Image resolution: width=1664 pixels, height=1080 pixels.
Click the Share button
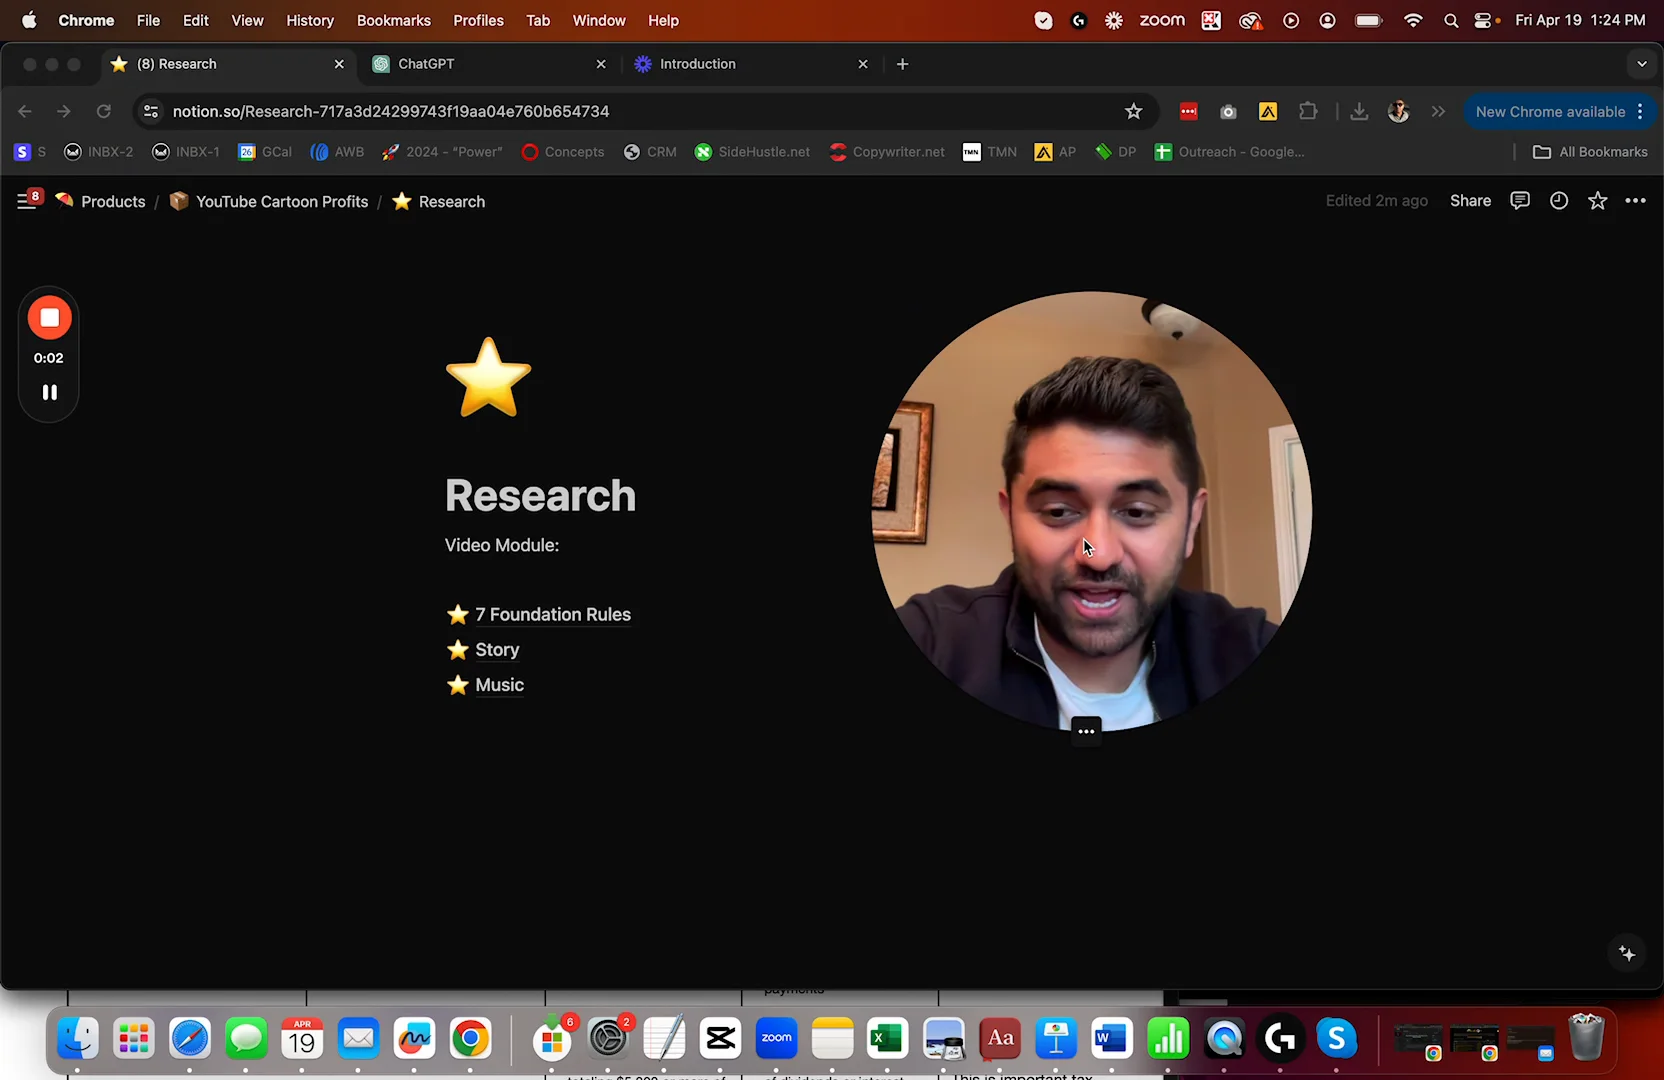1470,201
